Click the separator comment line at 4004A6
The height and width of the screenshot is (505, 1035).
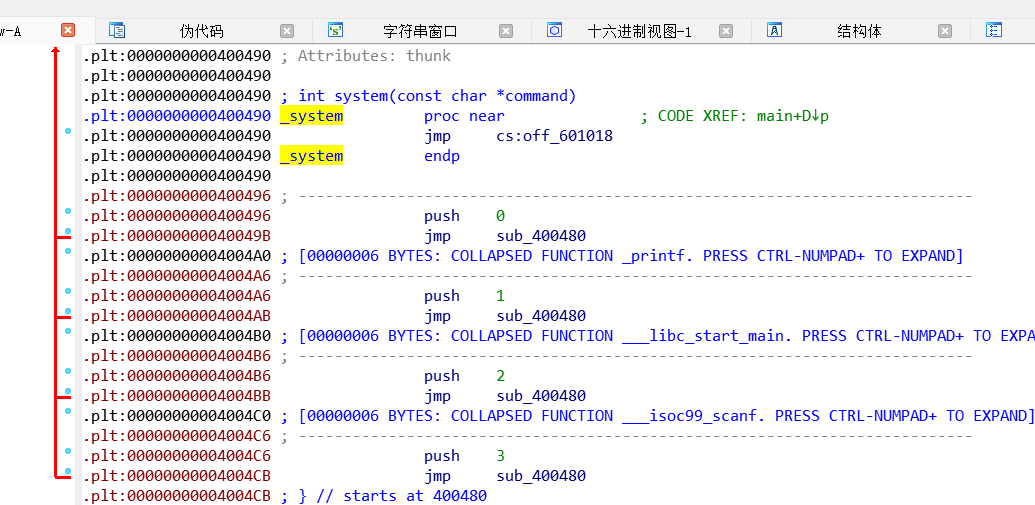point(626,276)
